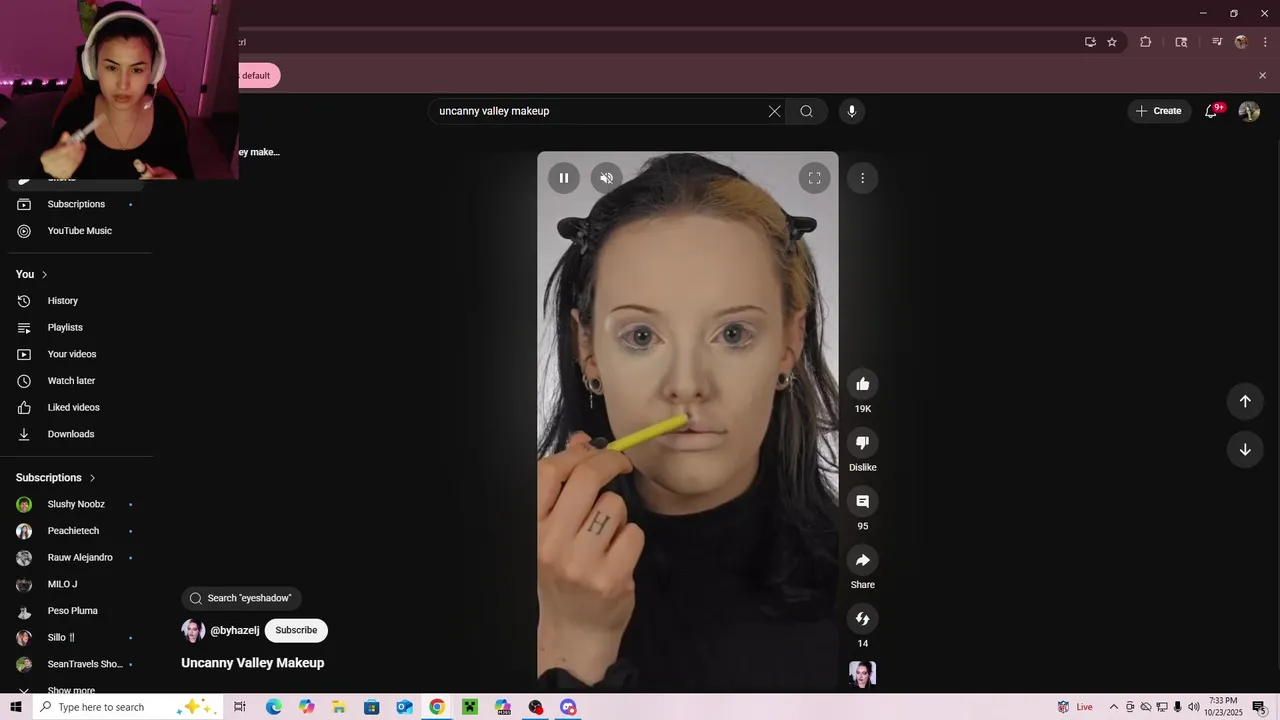This screenshot has height=720, width=1280.
Task: Open the Uncanny Valley Makeup title
Action: click(x=252, y=663)
